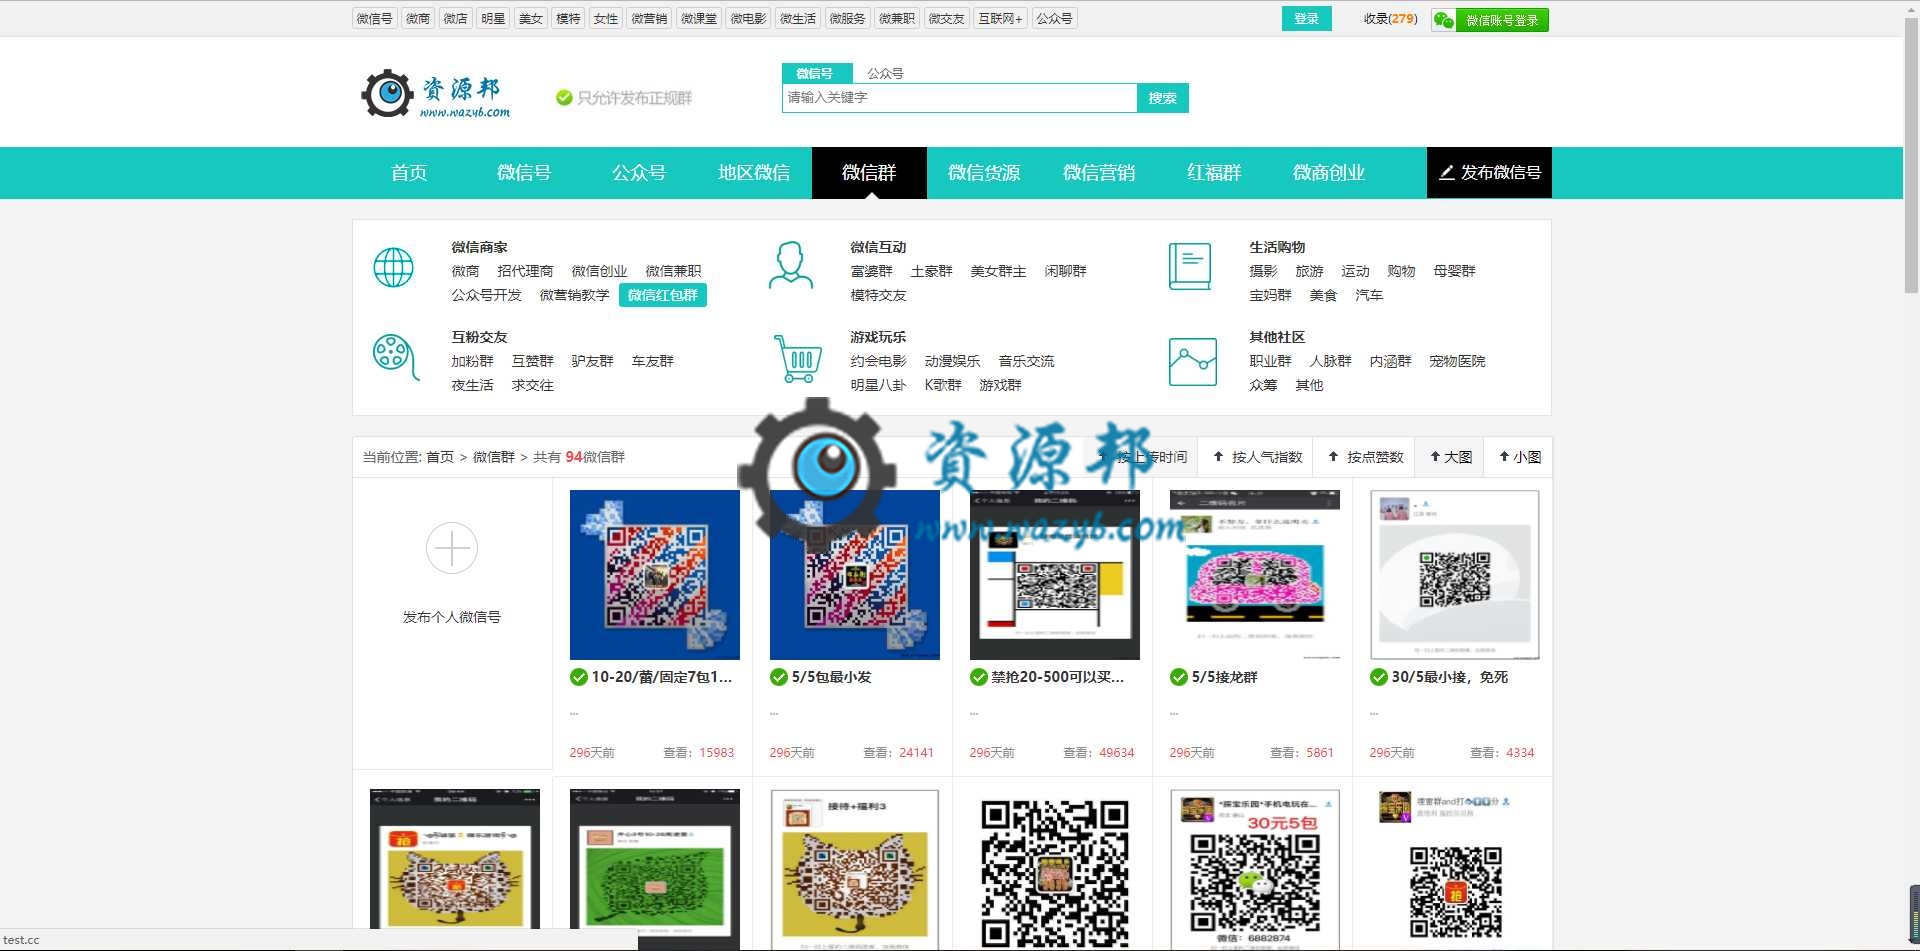The height and width of the screenshot is (951, 1920).
Task: Click the 明星 top tag
Action: [x=493, y=18]
